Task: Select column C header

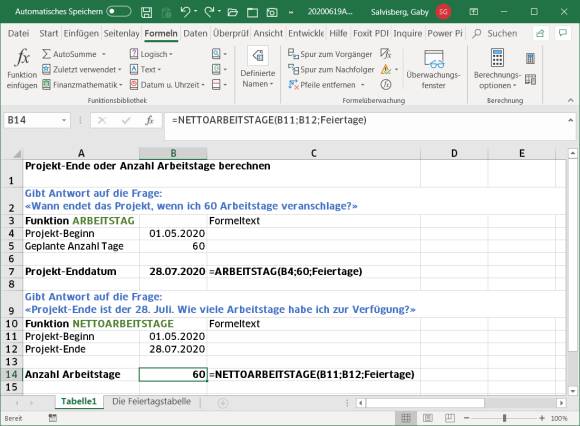Action: pyautogui.click(x=313, y=153)
